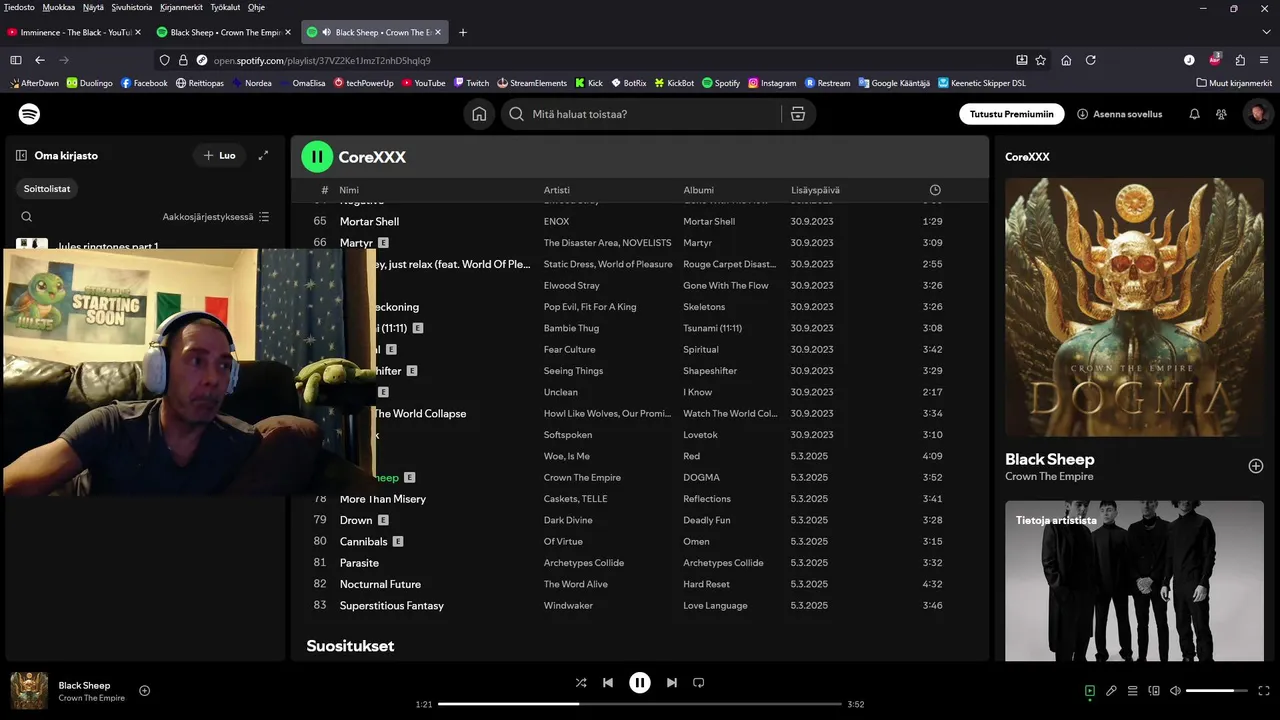Open the Tiedosto menu

click(x=19, y=7)
